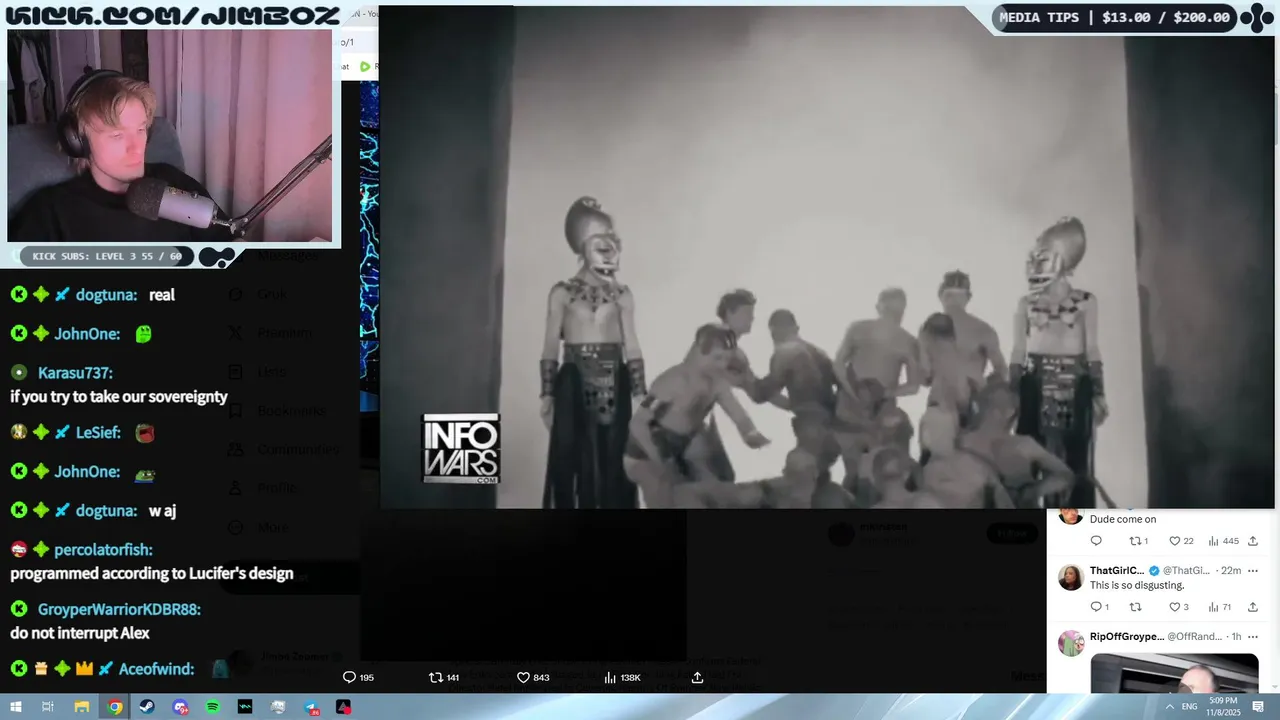Open Discord from the taskbar
Image resolution: width=1280 pixels, height=720 pixels.
pos(180,707)
